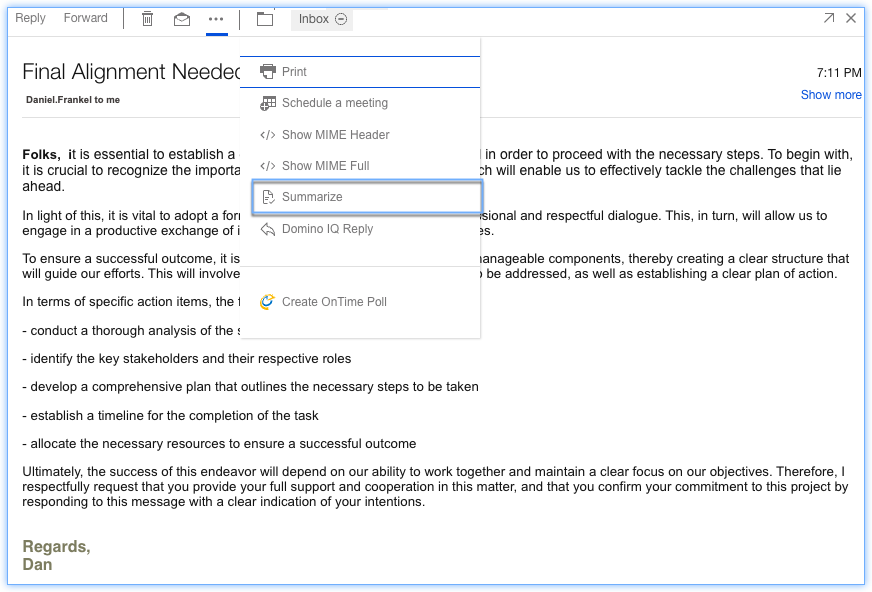This screenshot has height=592, width=872.
Task: Click line about allocating necessary resources
Action: click(219, 444)
